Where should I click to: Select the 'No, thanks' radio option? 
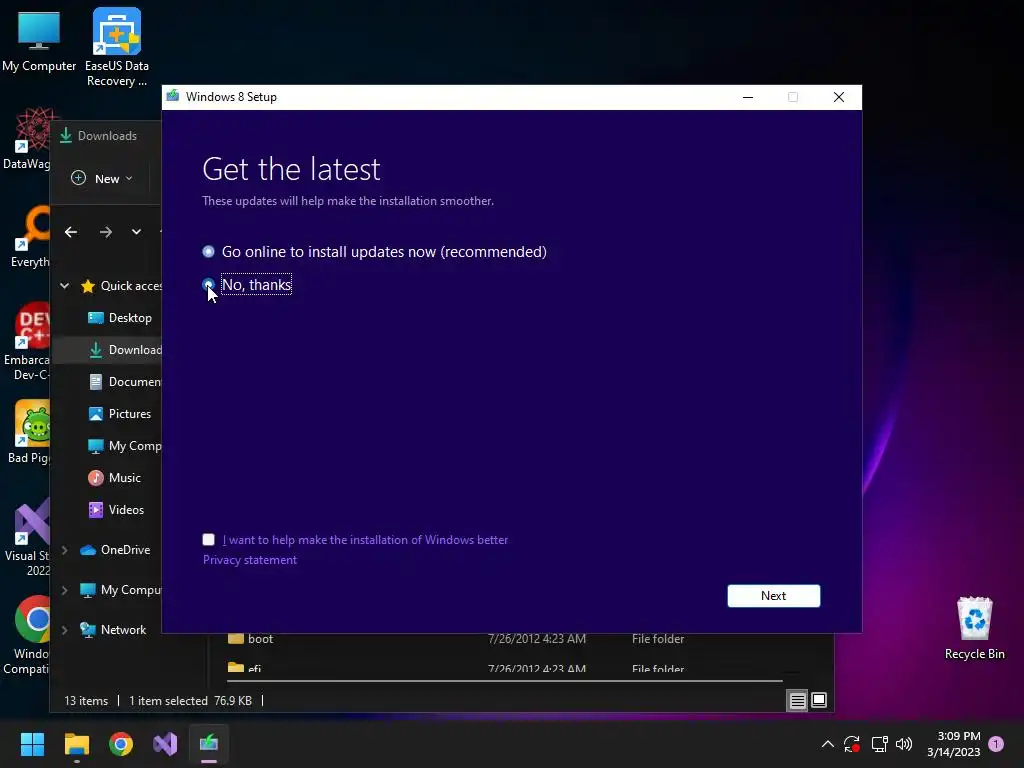tap(208, 285)
